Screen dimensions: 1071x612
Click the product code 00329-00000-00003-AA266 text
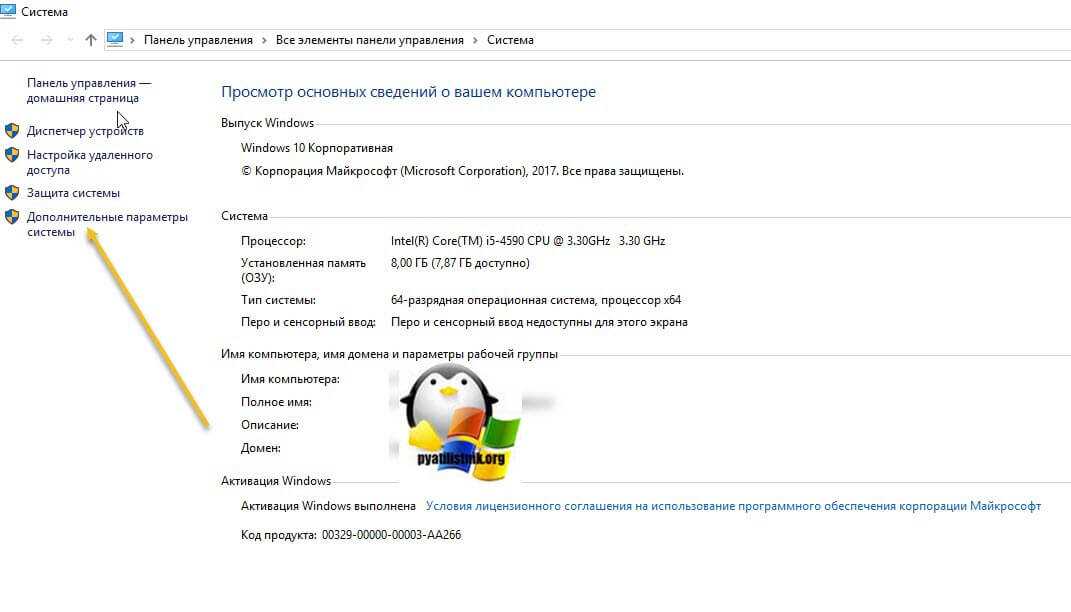coord(391,535)
